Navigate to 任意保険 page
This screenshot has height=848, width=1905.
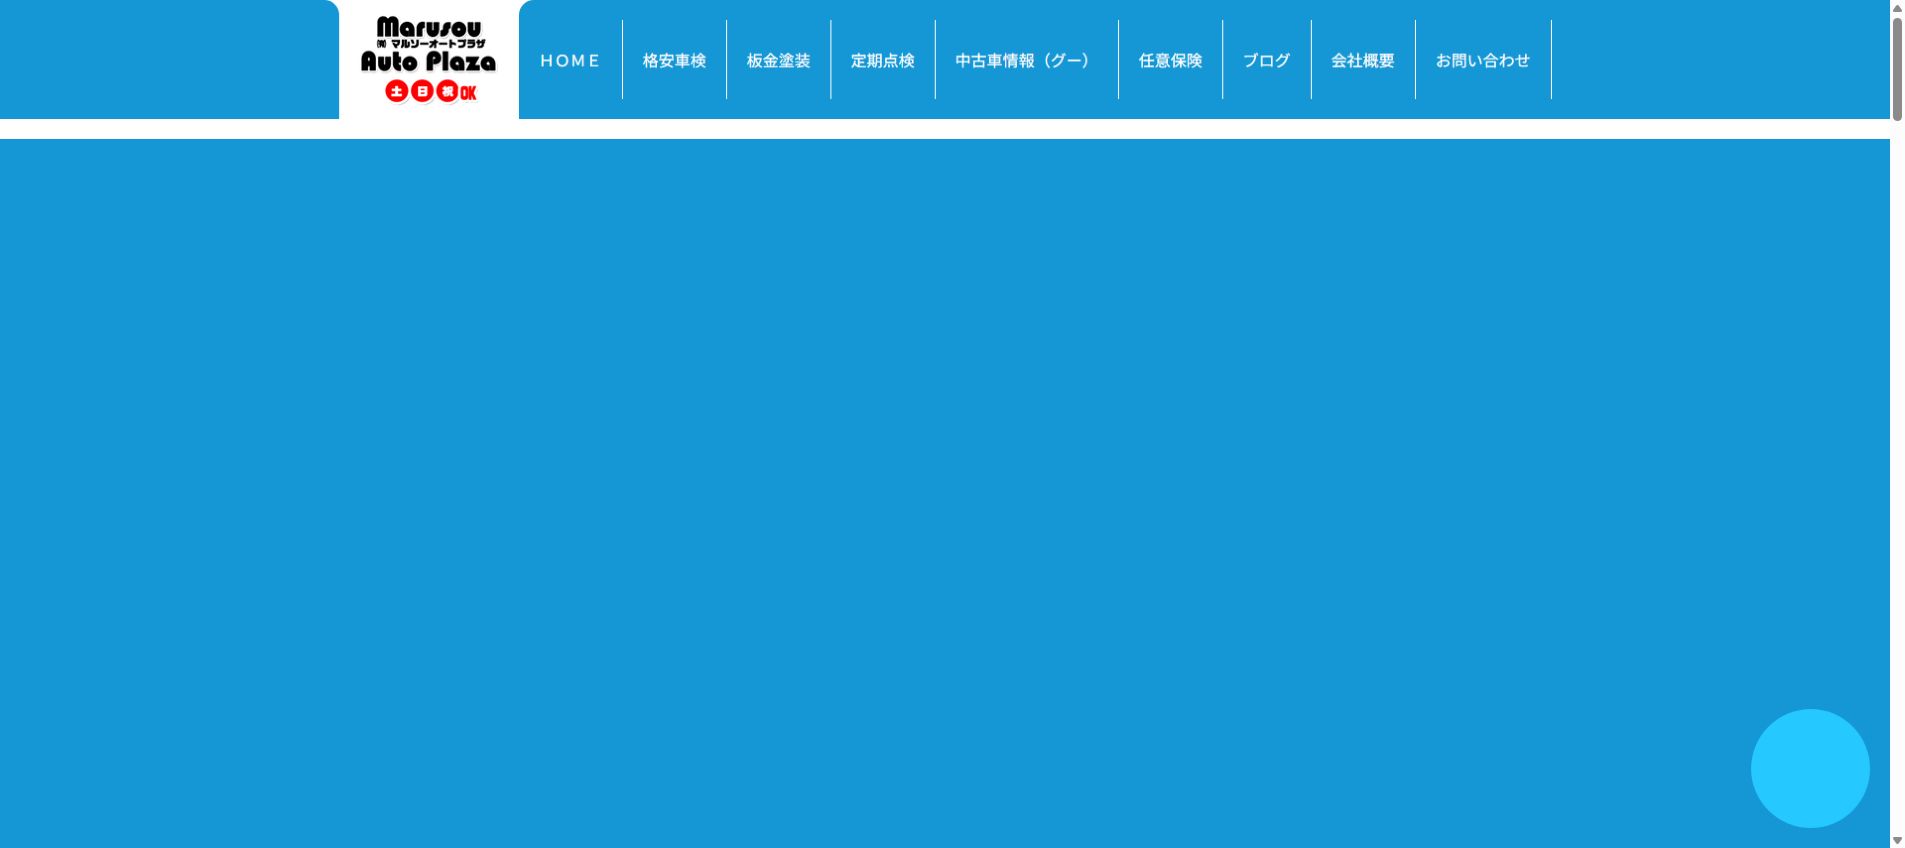(1170, 60)
